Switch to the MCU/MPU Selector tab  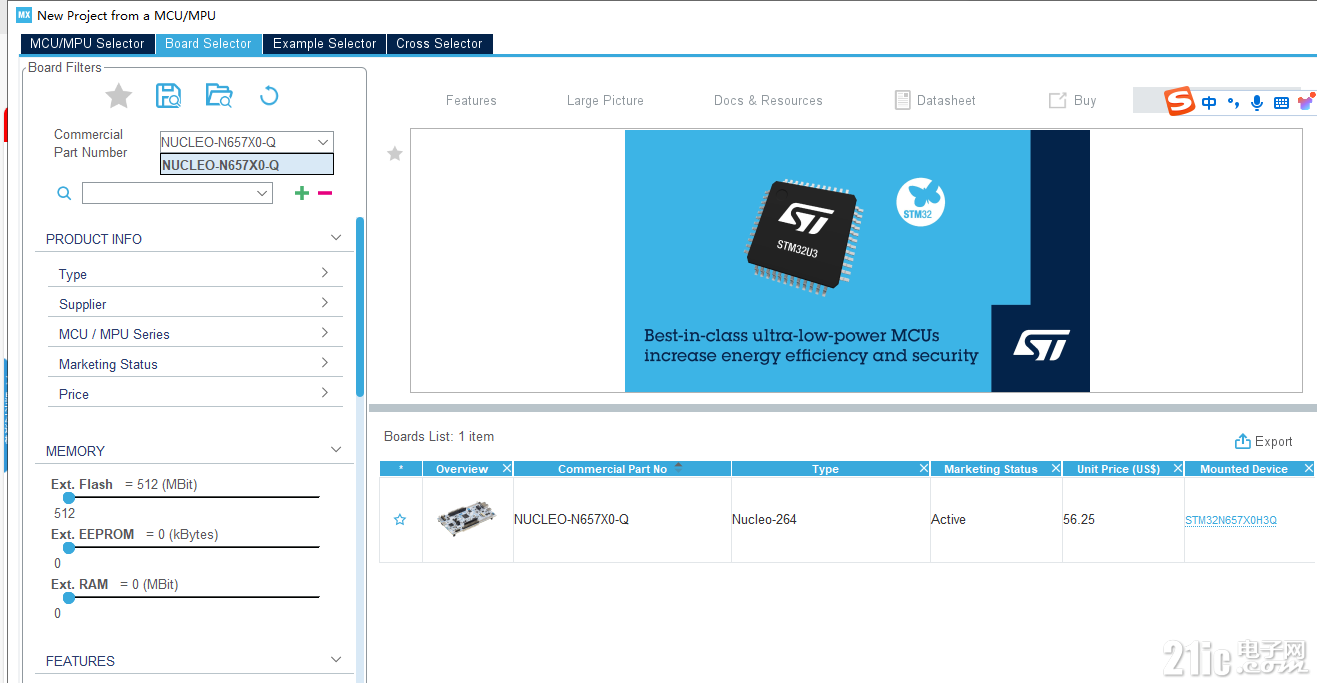coord(87,44)
